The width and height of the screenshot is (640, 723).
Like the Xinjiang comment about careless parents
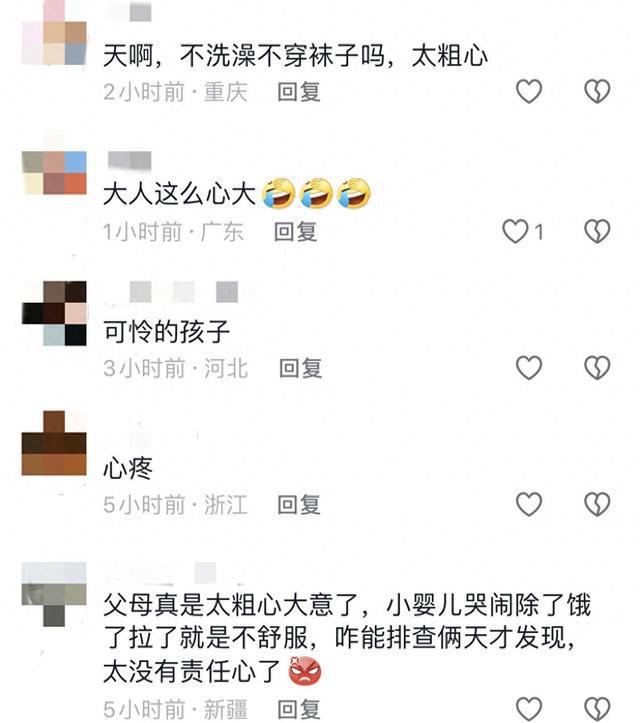[528, 709]
